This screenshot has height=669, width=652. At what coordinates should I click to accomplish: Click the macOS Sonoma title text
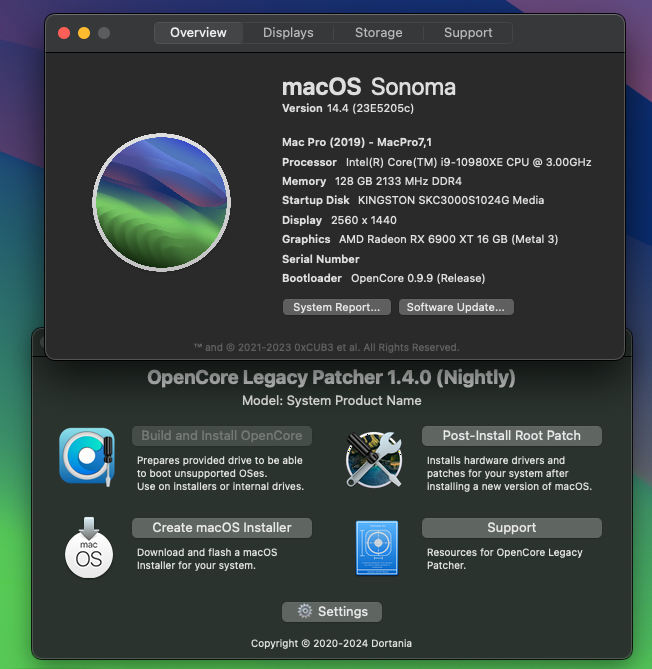(x=369, y=87)
